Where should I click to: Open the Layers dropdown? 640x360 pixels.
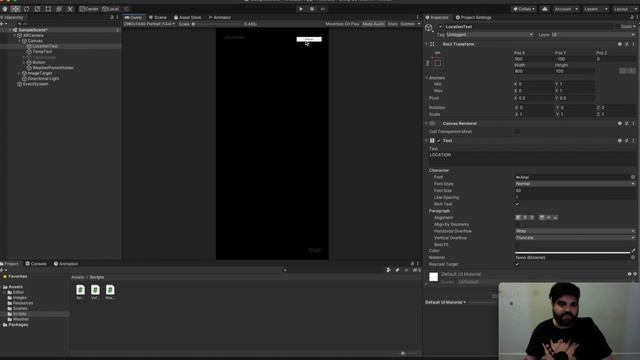click(596, 9)
